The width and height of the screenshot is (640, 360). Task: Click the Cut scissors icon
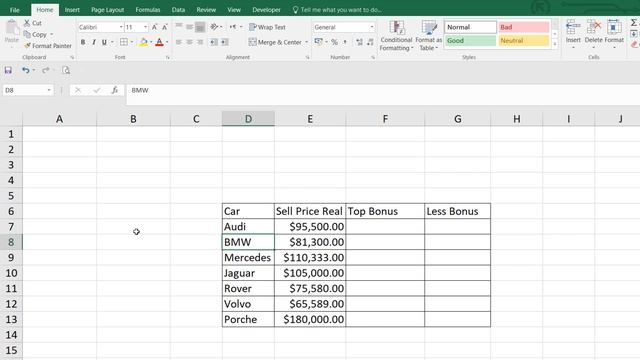pyautogui.click(x=27, y=23)
